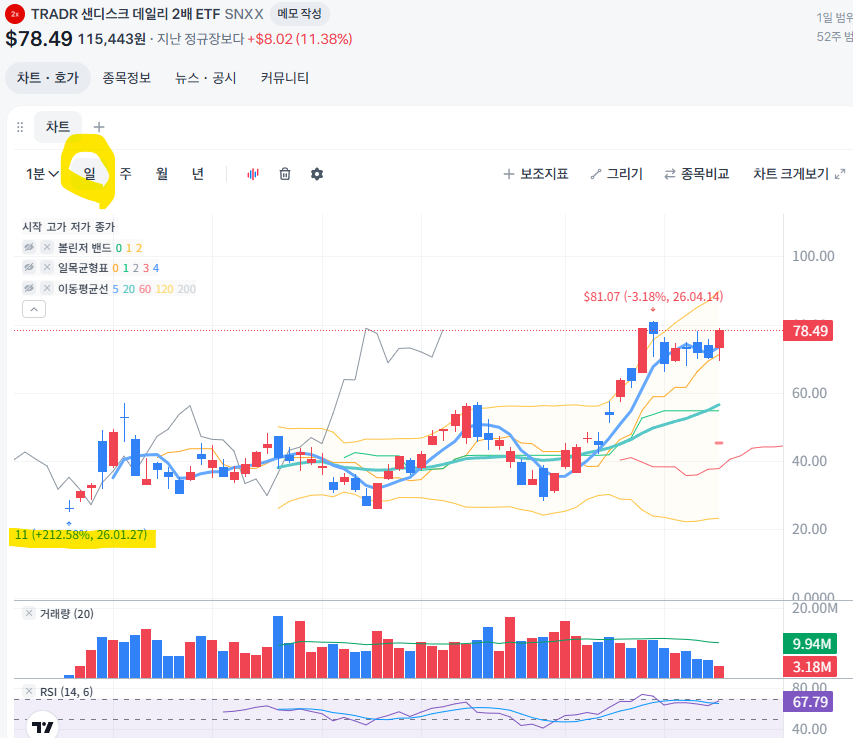Click moving average 20 color label
This screenshot has width=853, height=738.
(x=128, y=289)
